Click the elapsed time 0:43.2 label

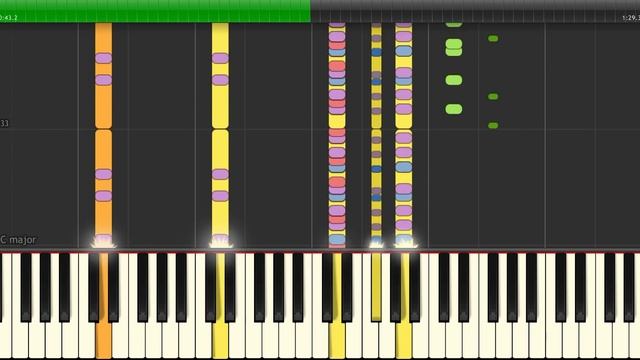click(x=9, y=18)
